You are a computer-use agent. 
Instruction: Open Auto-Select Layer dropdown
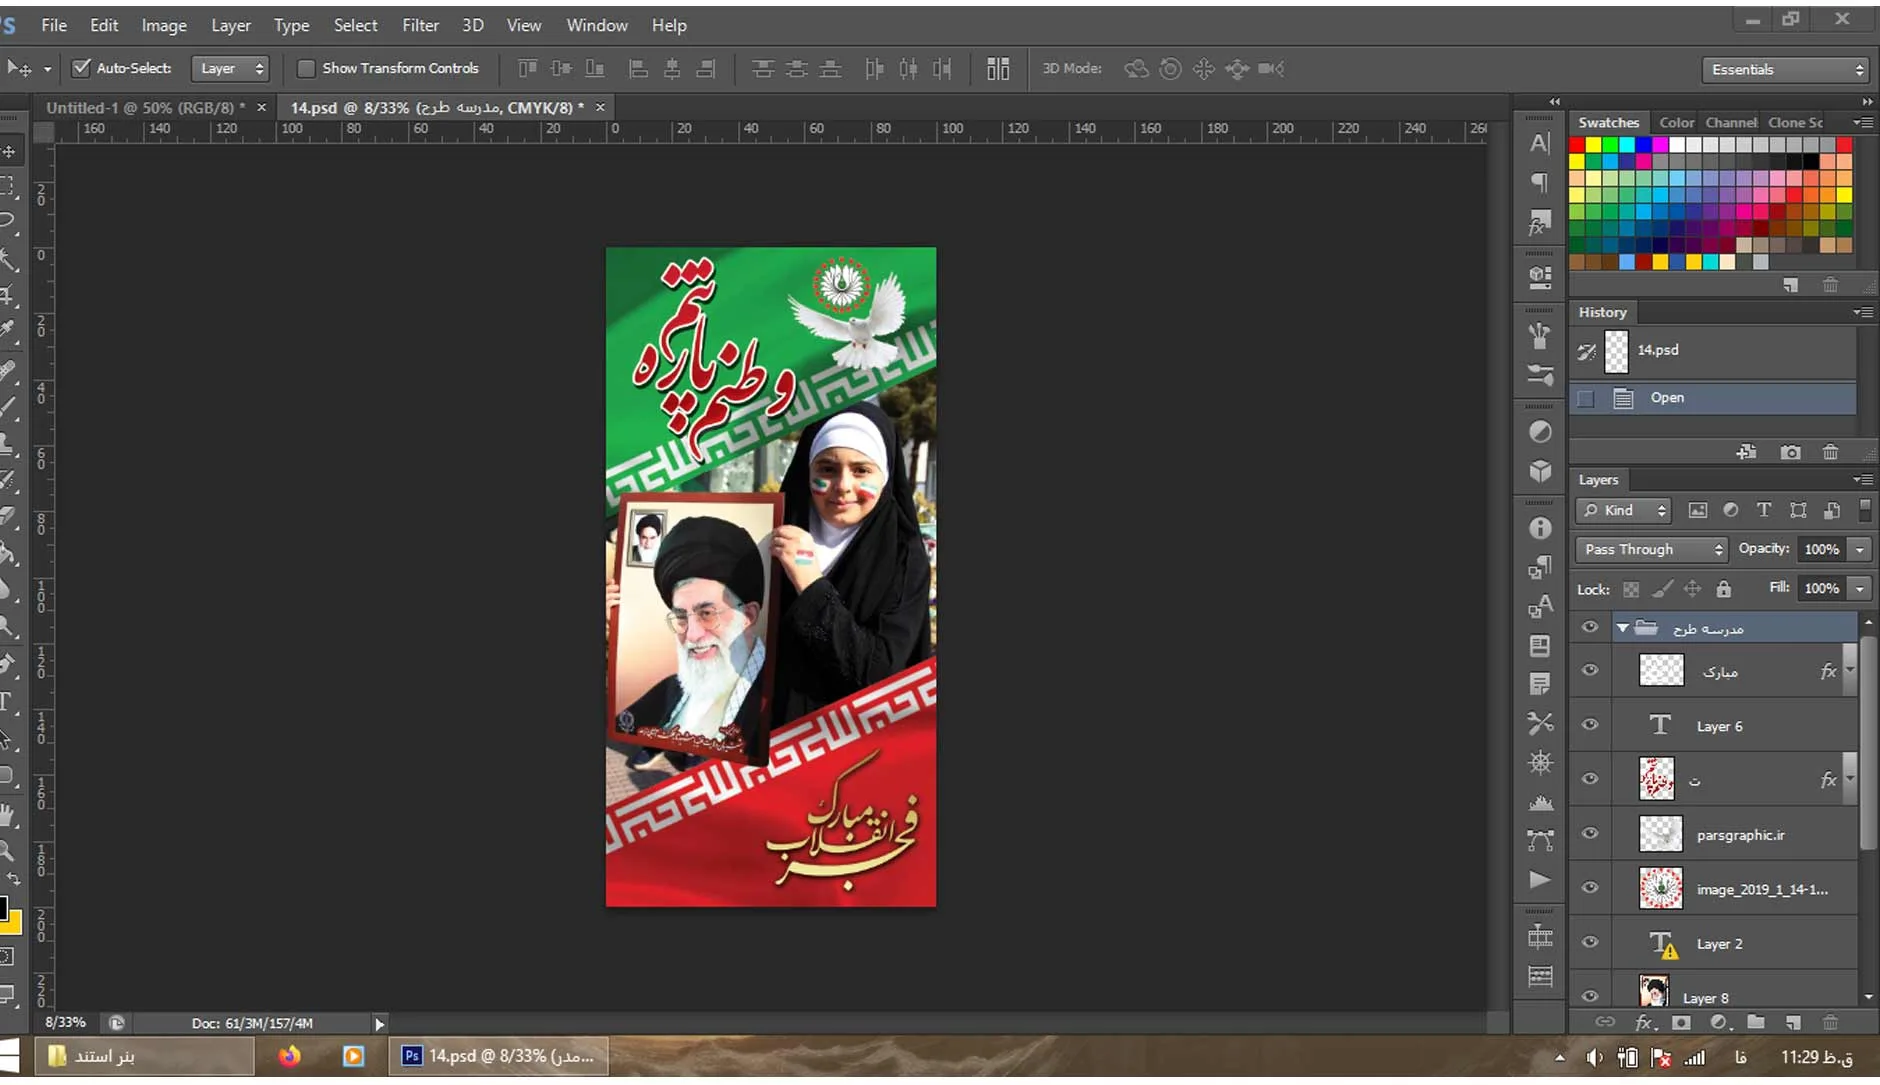click(x=230, y=68)
